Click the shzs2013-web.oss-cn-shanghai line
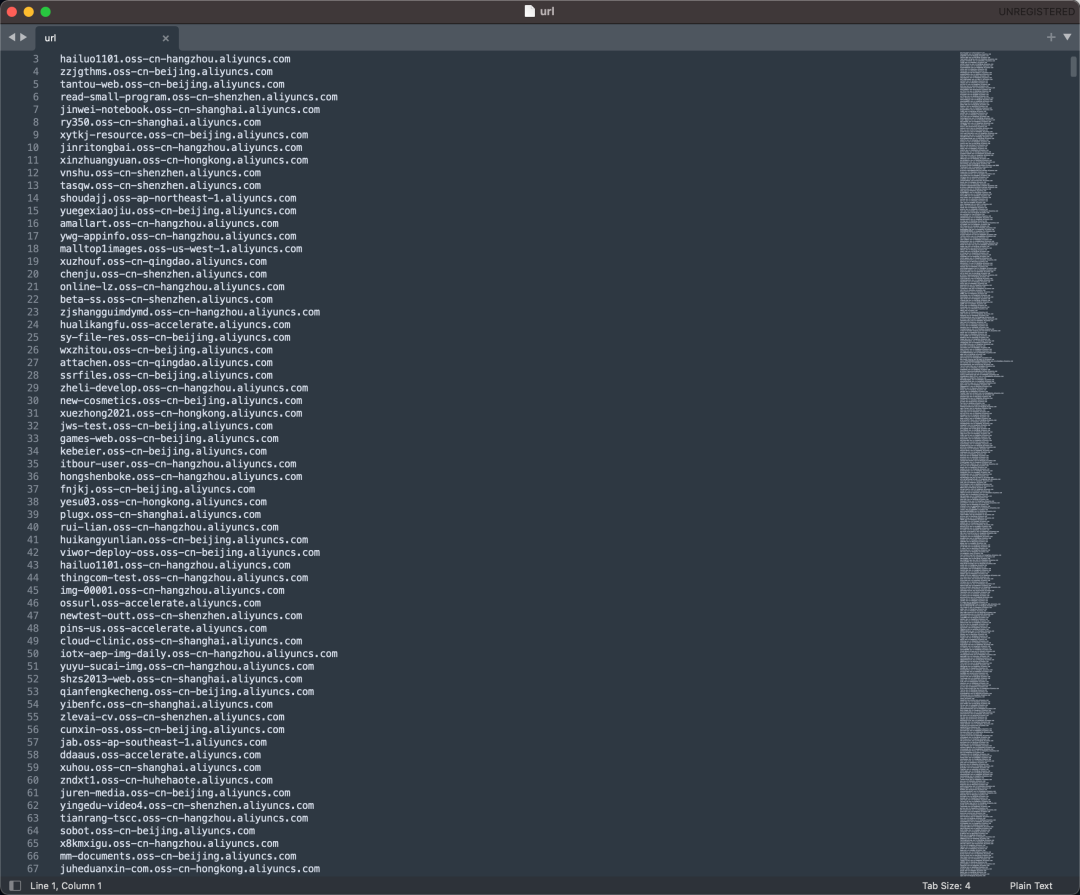1080x895 pixels. (x=181, y=679)
